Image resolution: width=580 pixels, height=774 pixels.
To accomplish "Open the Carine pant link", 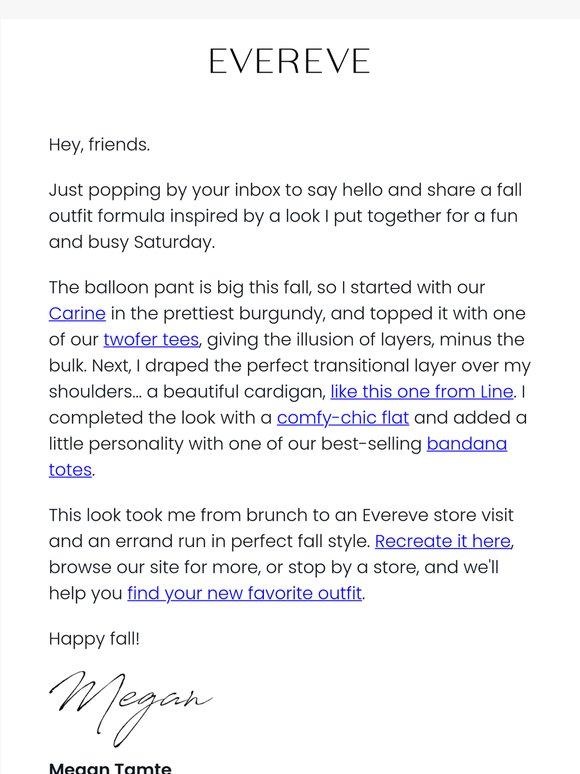I will (77, 313).
